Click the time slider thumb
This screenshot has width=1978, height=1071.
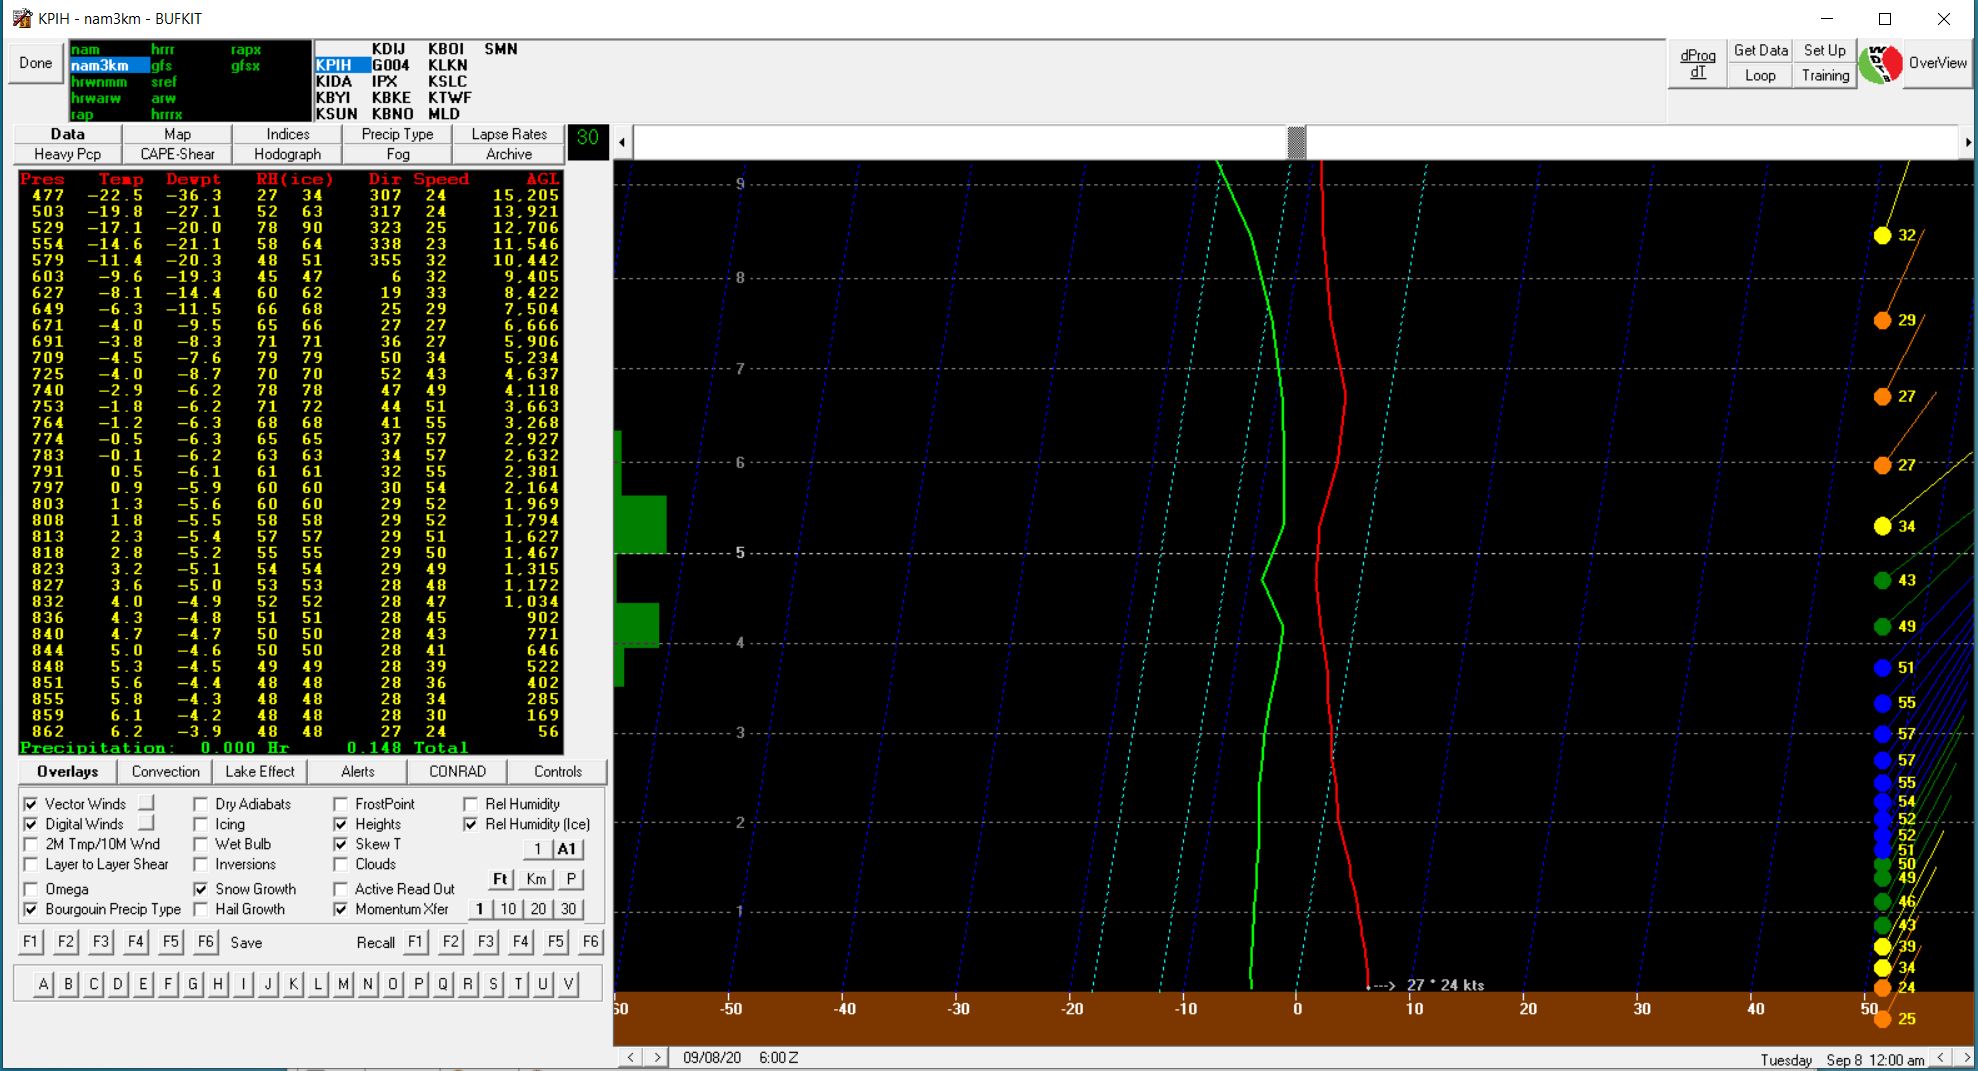(x=1296, y=142)
